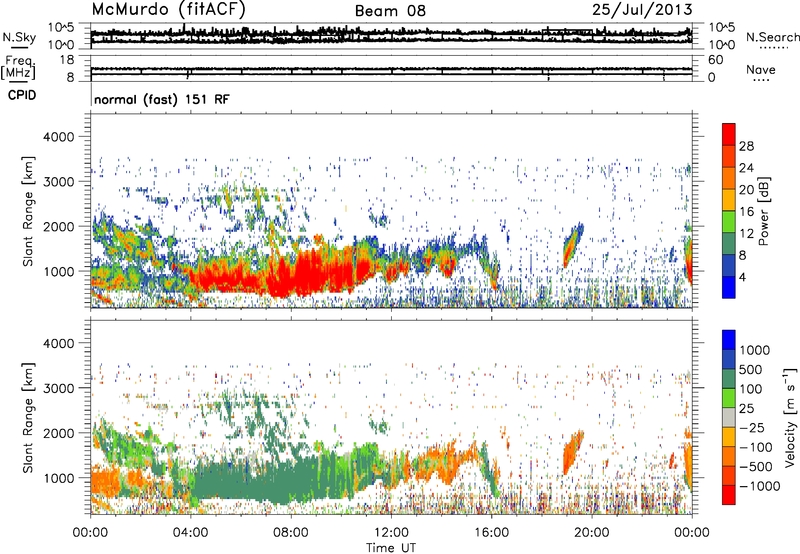Viewport: 800px width, 554px height.
Task: Click the "N.Search" legend label
Action: pyautogui.click(x=772, y=37)
